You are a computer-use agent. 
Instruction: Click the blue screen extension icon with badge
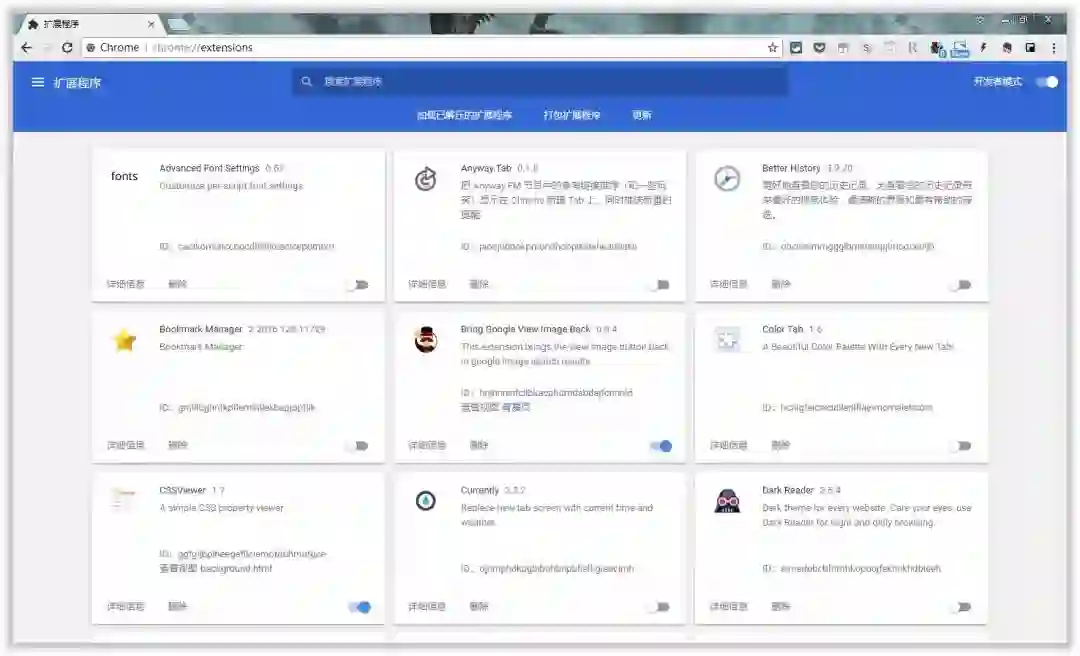click(x=960, y=48)
